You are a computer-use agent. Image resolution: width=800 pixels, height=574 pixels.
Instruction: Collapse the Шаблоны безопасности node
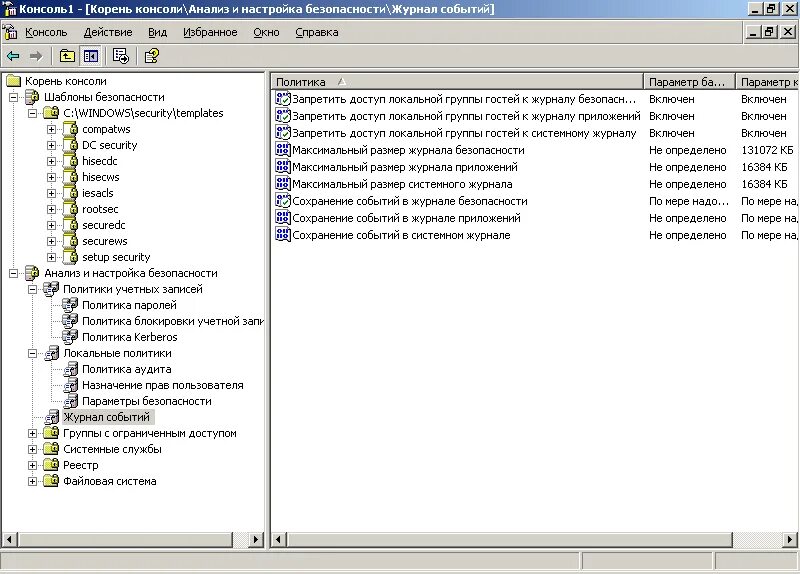13,97
